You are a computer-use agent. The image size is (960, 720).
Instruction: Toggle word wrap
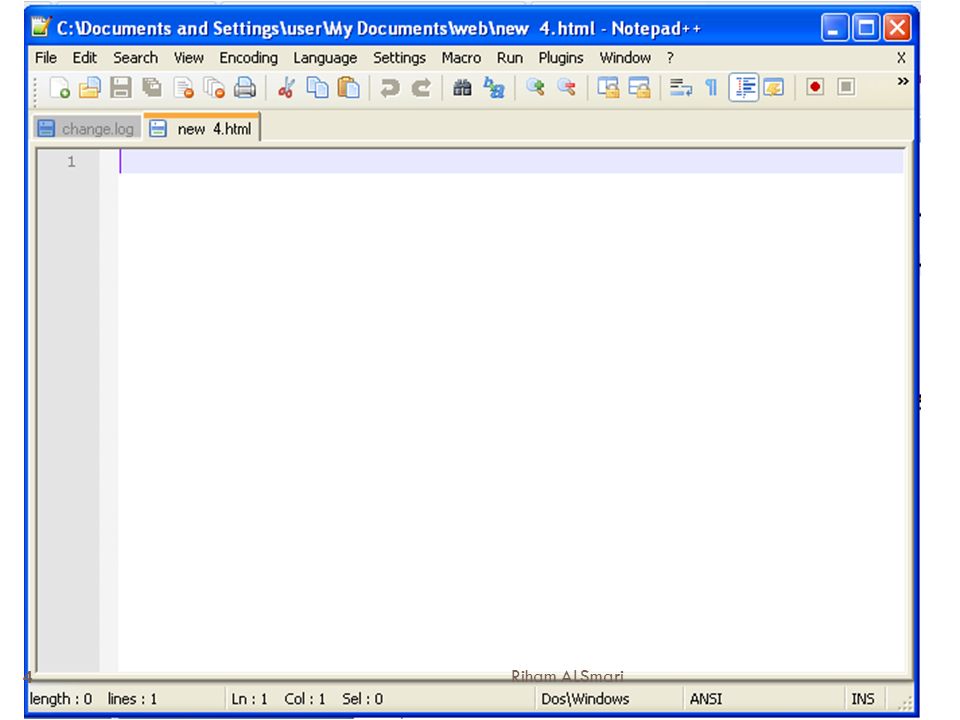pyautogui.click(x=680, y=88)
